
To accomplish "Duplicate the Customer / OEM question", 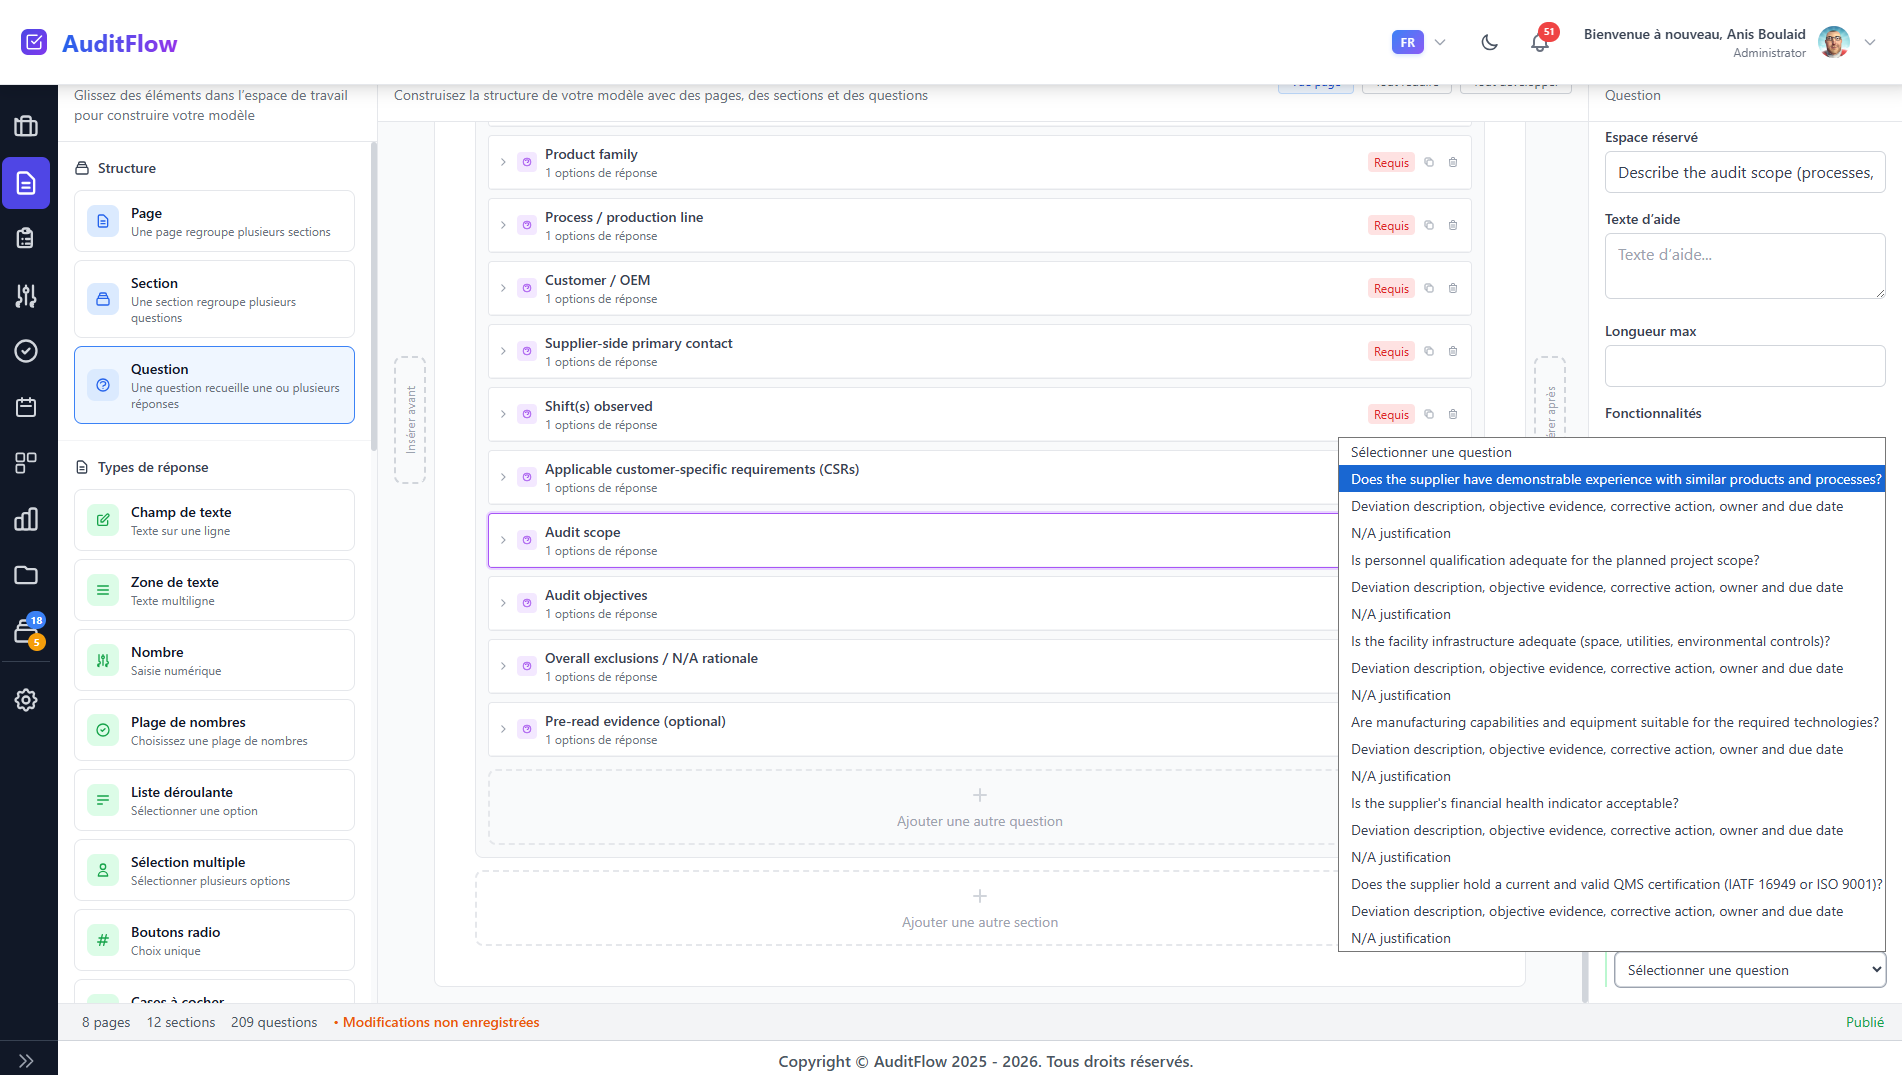I will pos(1429,288).
